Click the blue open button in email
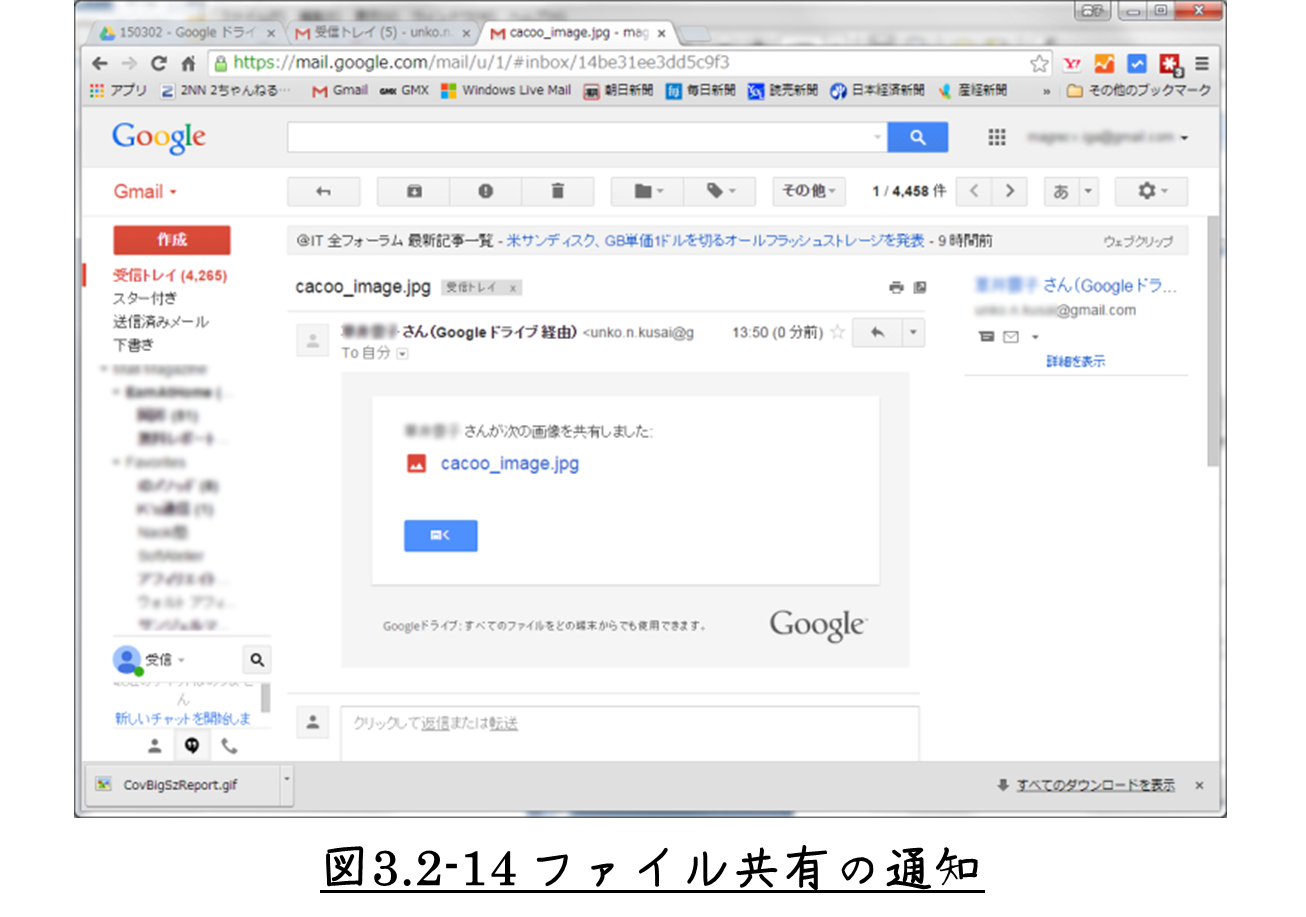The width and height of the screenshot is (1306, 917). click(440, 536)
